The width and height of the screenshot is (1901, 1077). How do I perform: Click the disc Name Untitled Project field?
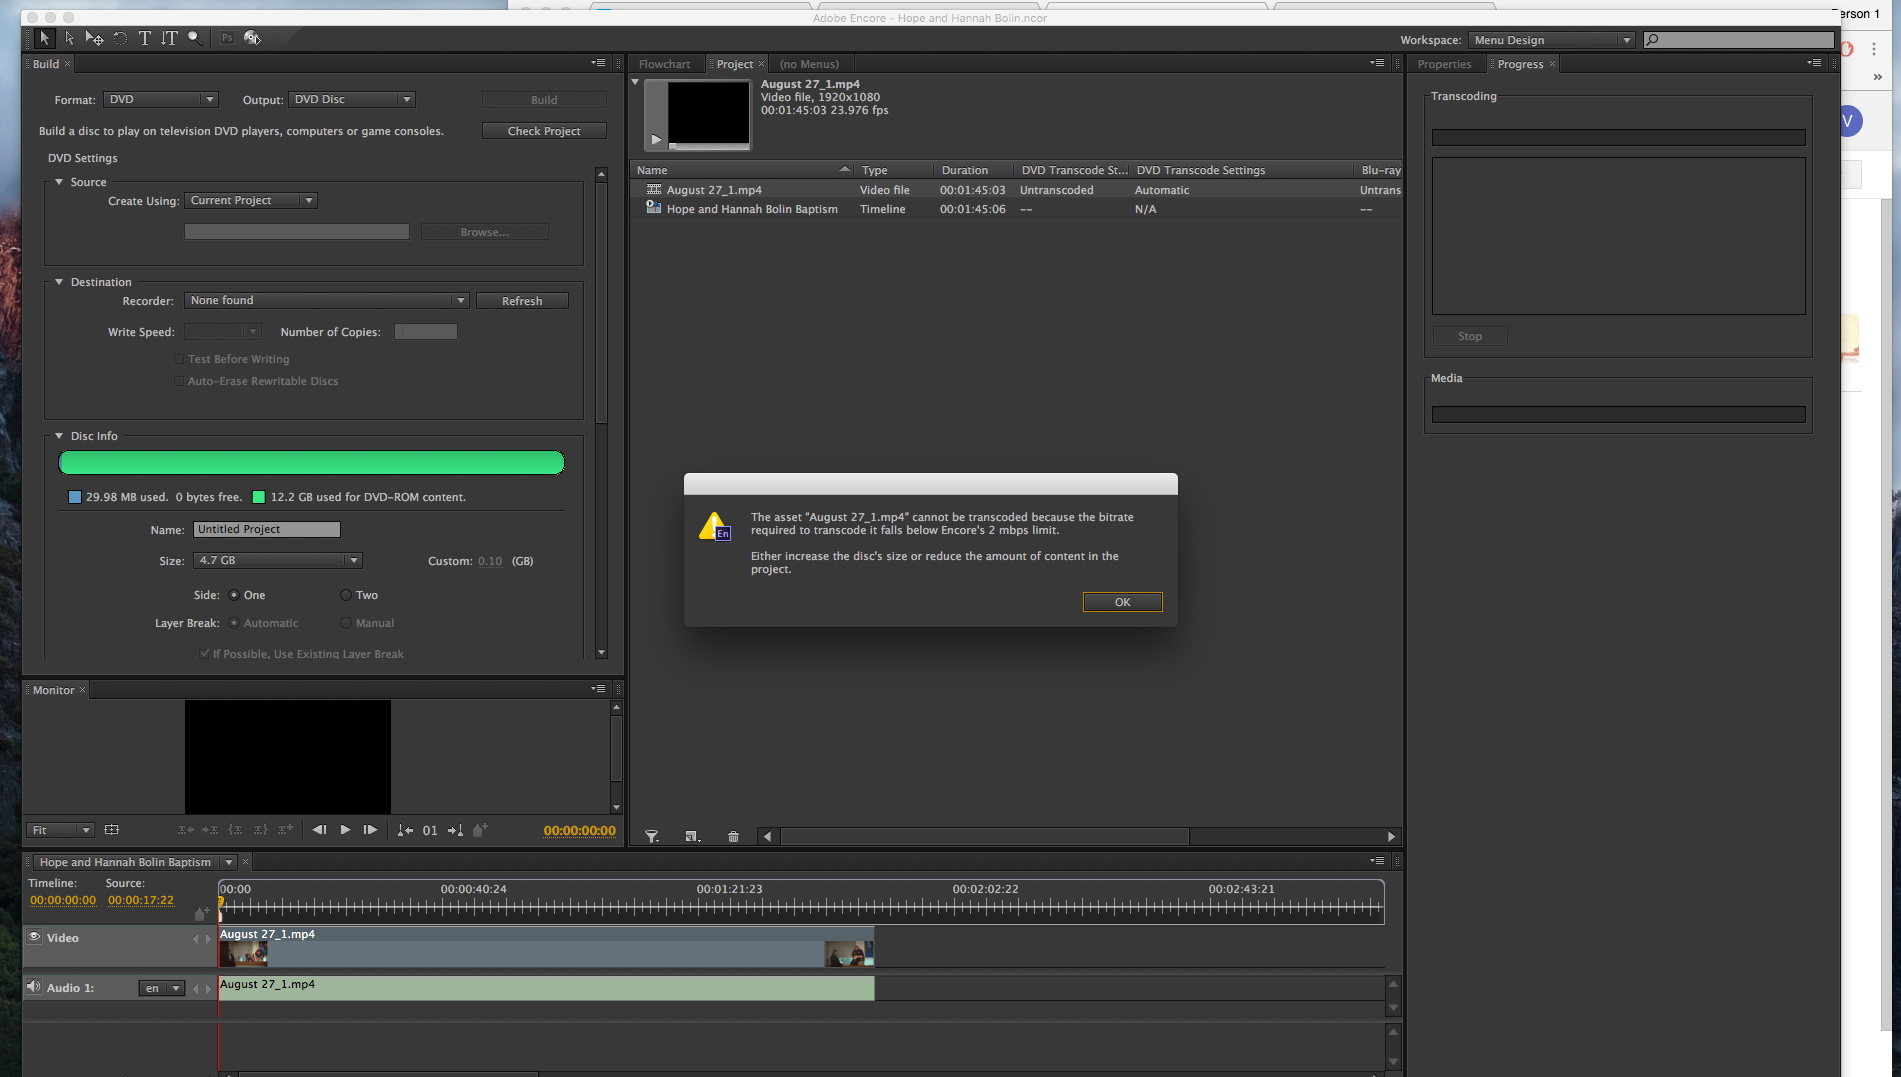[x=267, y=529]
